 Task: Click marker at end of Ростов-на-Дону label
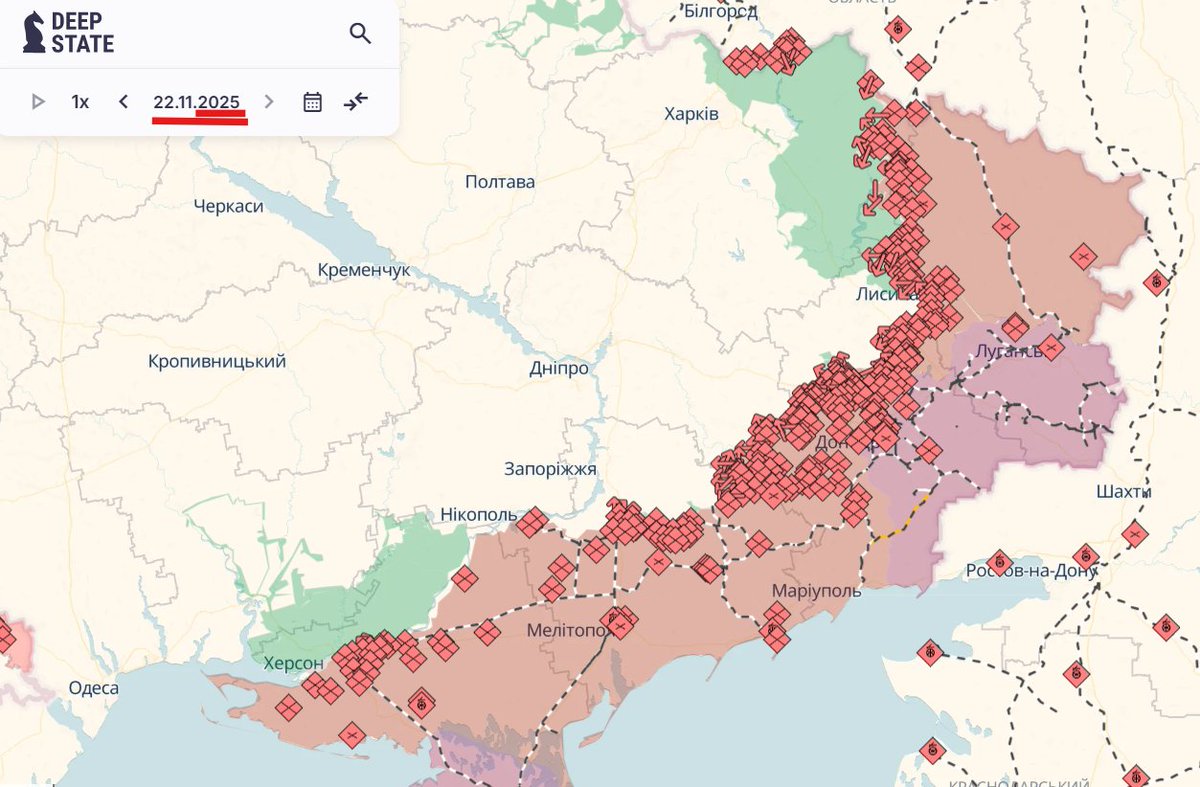[x=1086, y=555]
